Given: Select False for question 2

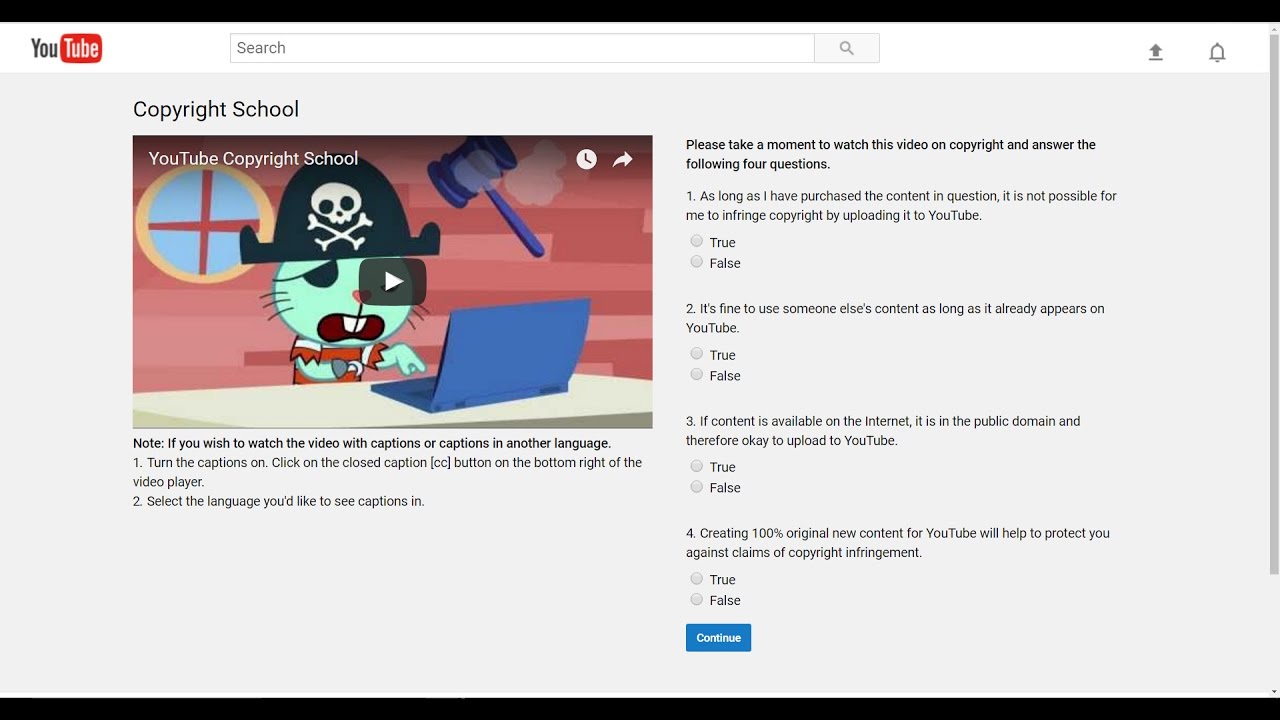Looking at the screenshot, I should [x=697, y=374].
